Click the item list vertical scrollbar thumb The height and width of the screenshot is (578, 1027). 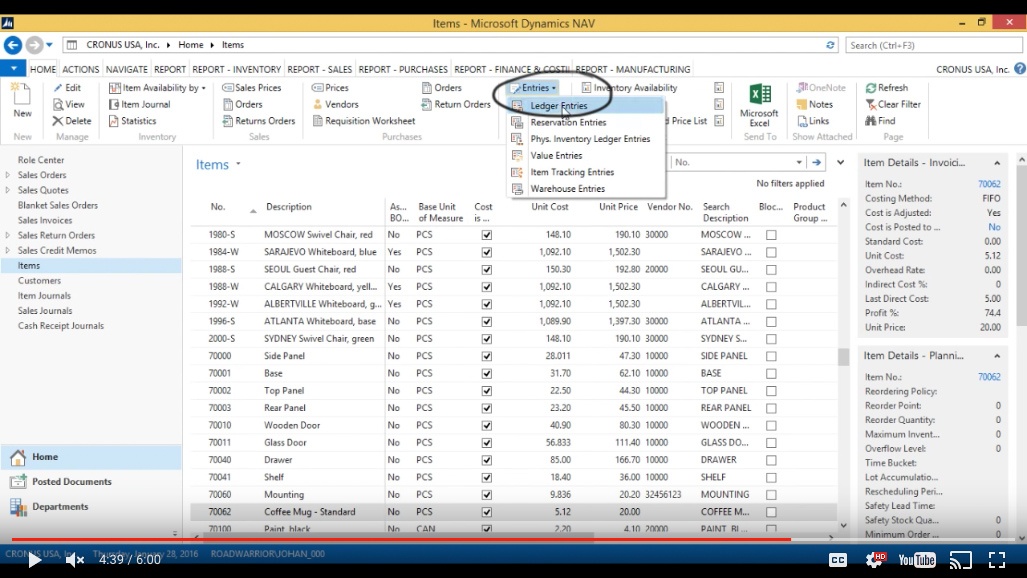(844, 356)
